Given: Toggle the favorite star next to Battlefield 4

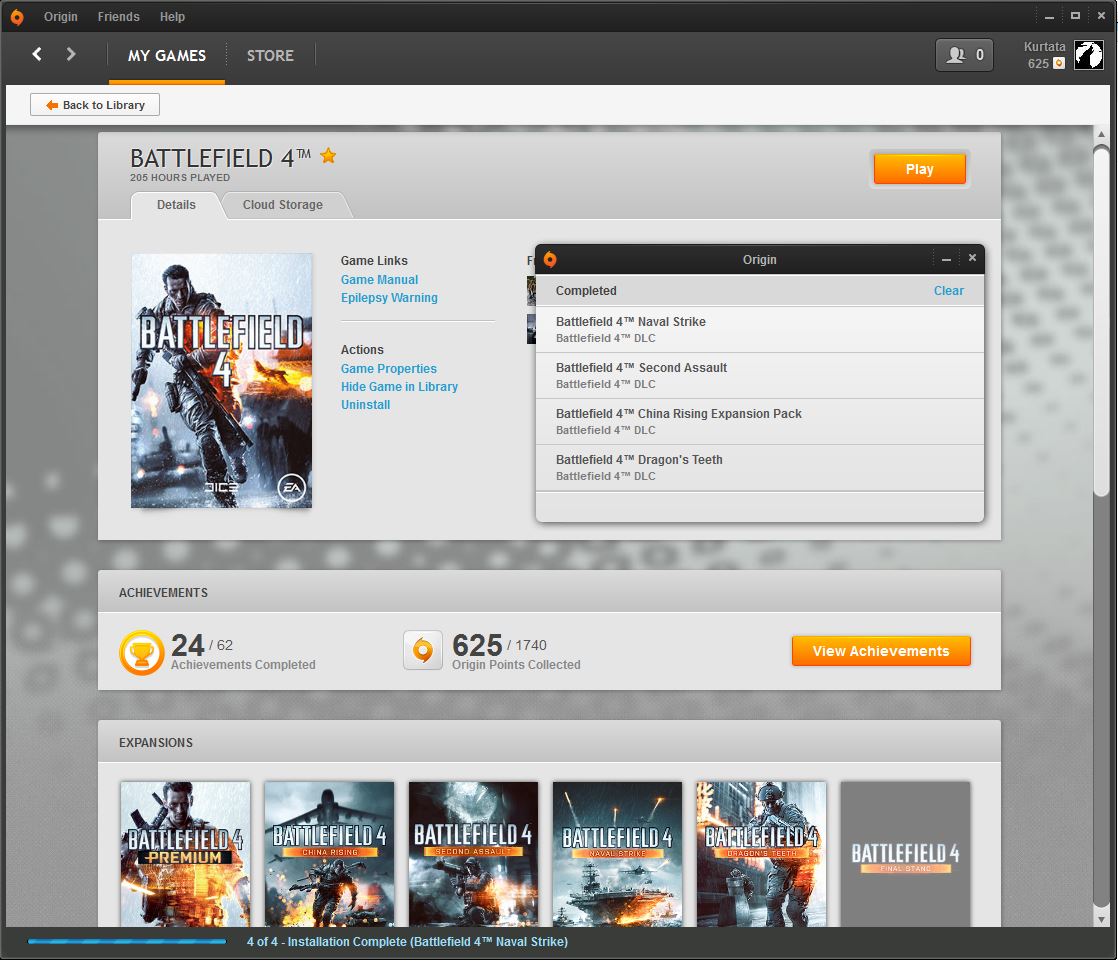Looking at the screenshot, I should pyautogui.click(x=328, y=155).
